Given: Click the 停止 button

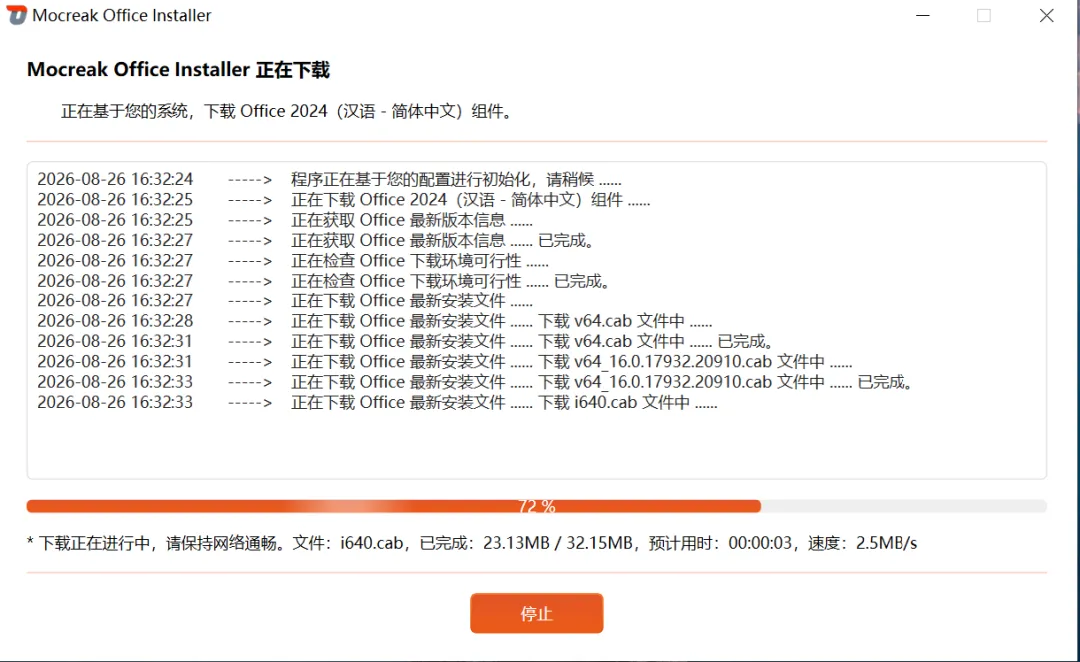Looking at the screenshot, I should (537, 613).
